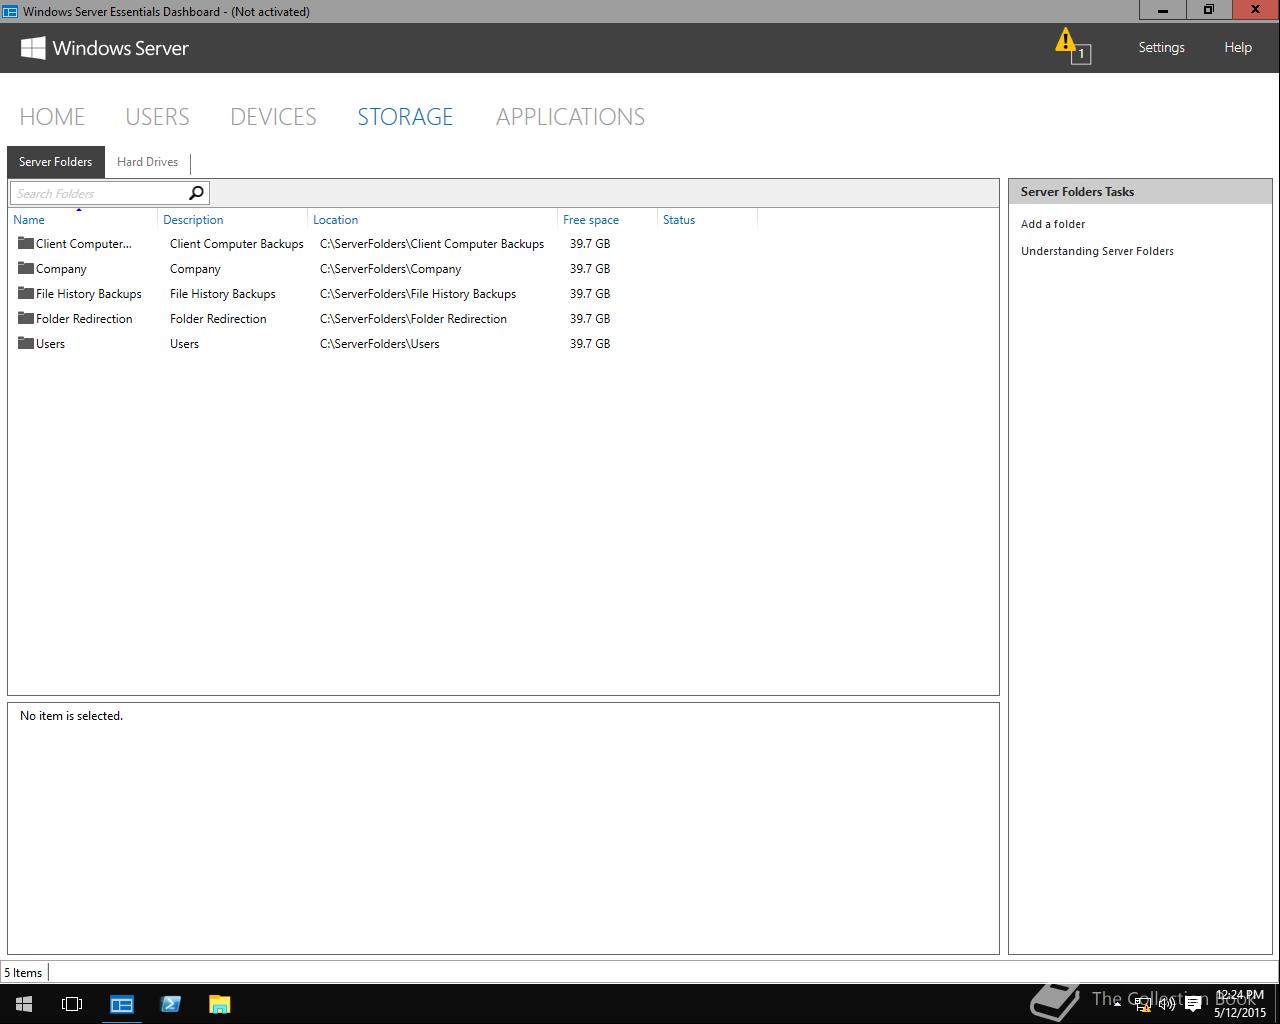Select the Users folder icon
1280x1024 pixels.
tap(26, 343)
